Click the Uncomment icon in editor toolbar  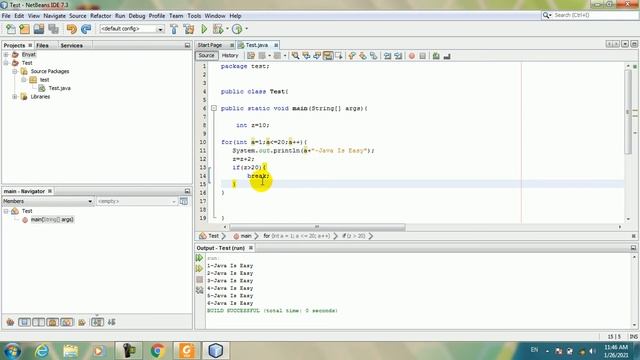point(447,56)
